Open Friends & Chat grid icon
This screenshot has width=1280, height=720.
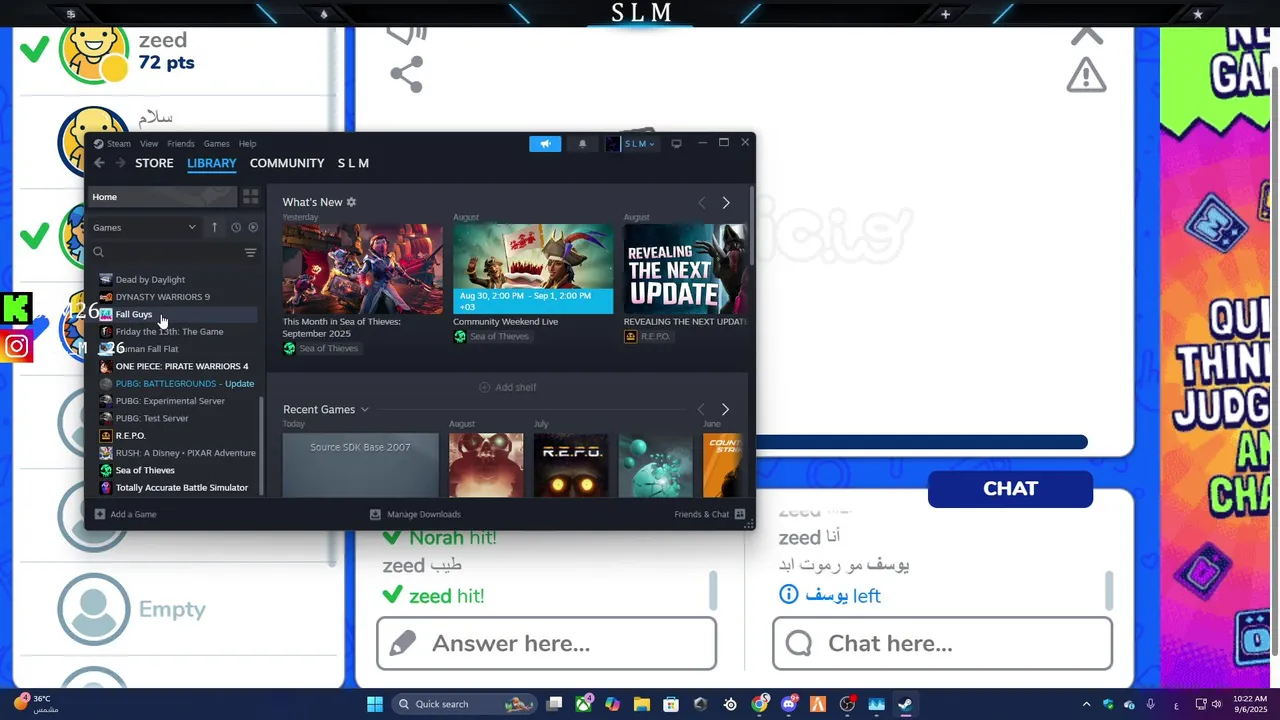(x=740, y=514)
